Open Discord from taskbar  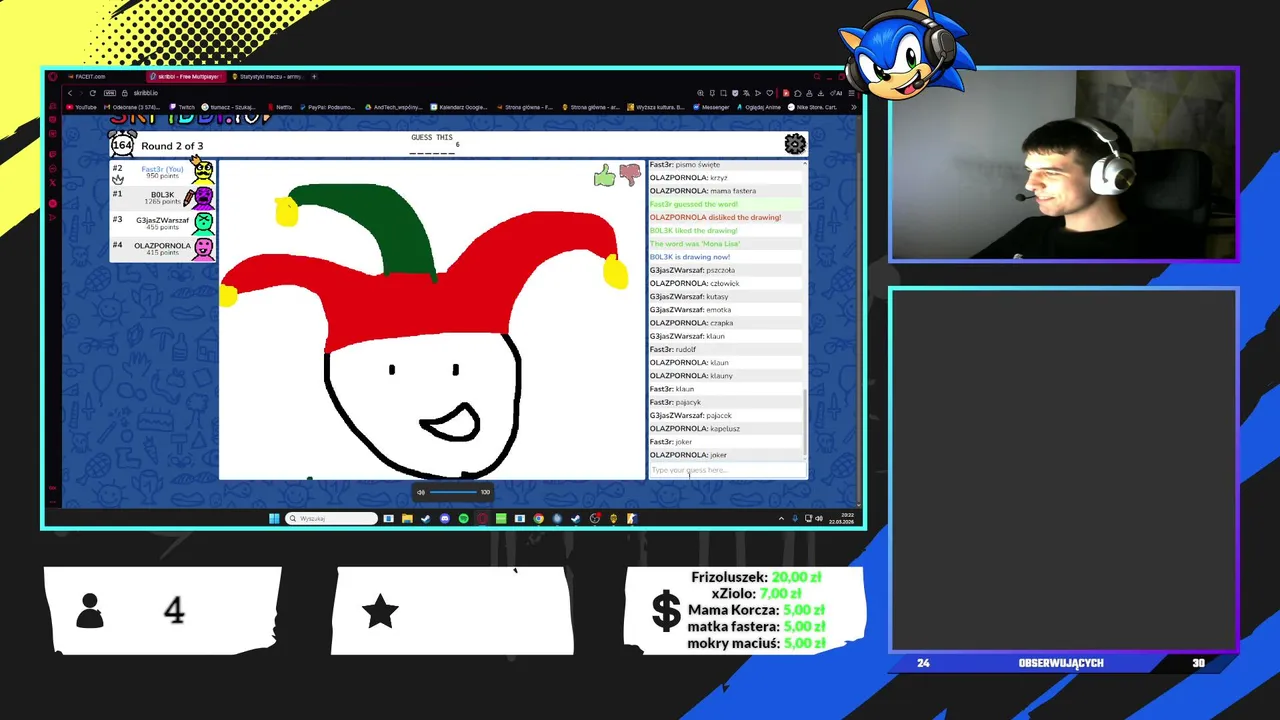pyautogui.click(x=444, y=518)
